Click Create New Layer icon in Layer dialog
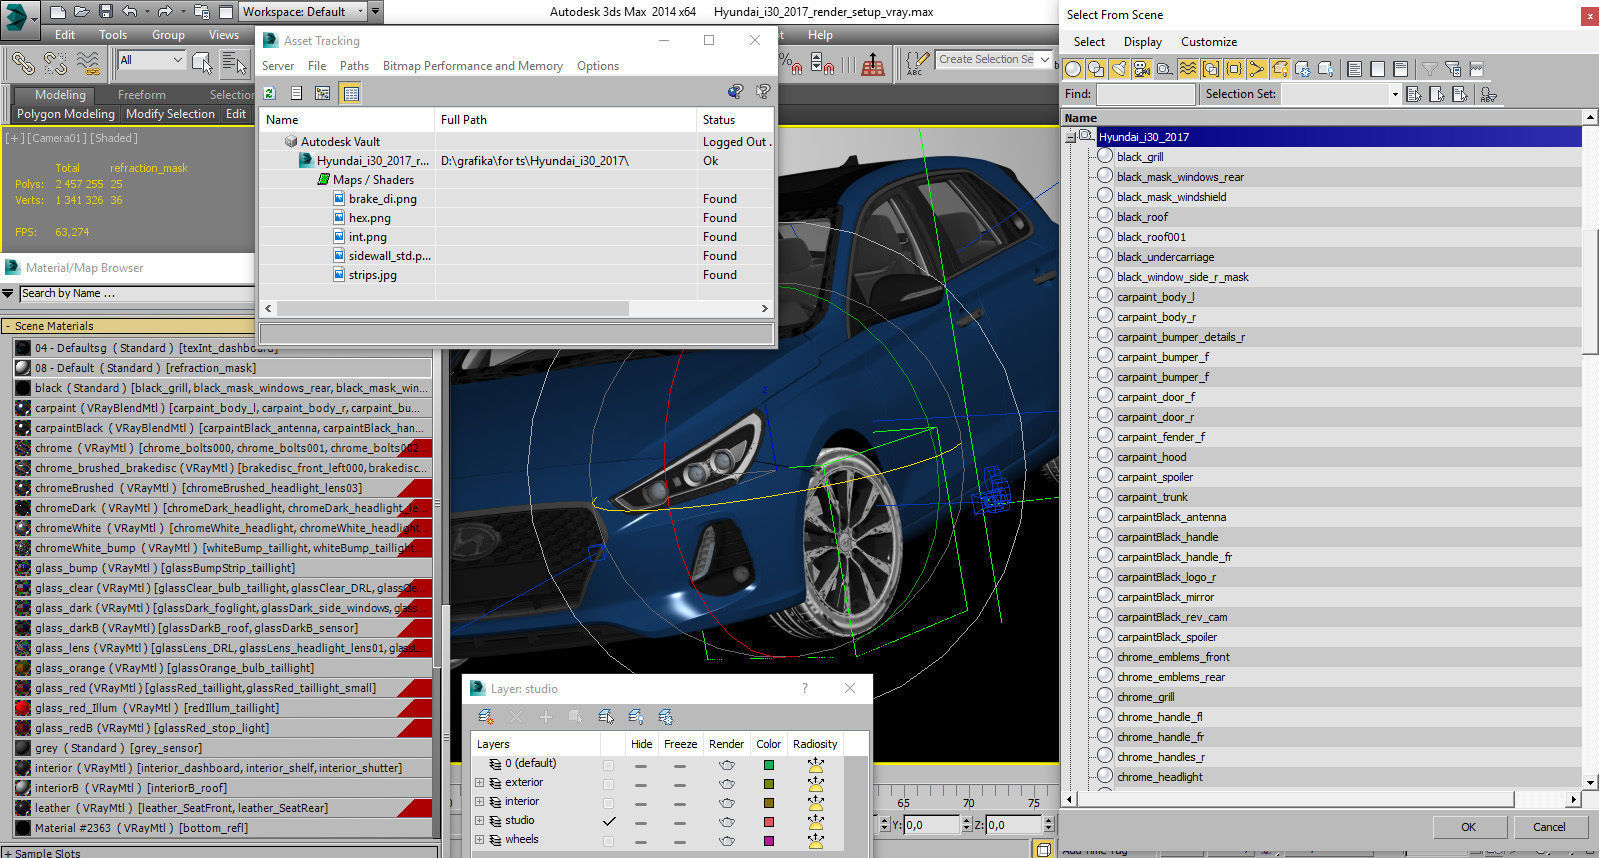1599x858 pixels. click(486, 717)
